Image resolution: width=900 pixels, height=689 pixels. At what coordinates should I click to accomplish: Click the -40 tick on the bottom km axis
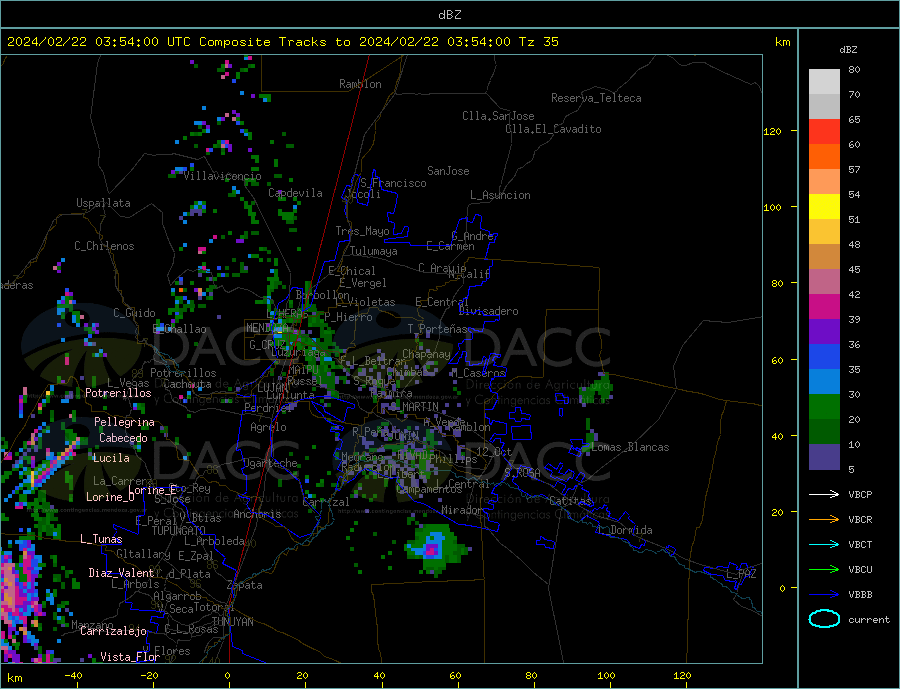[73, 676]
